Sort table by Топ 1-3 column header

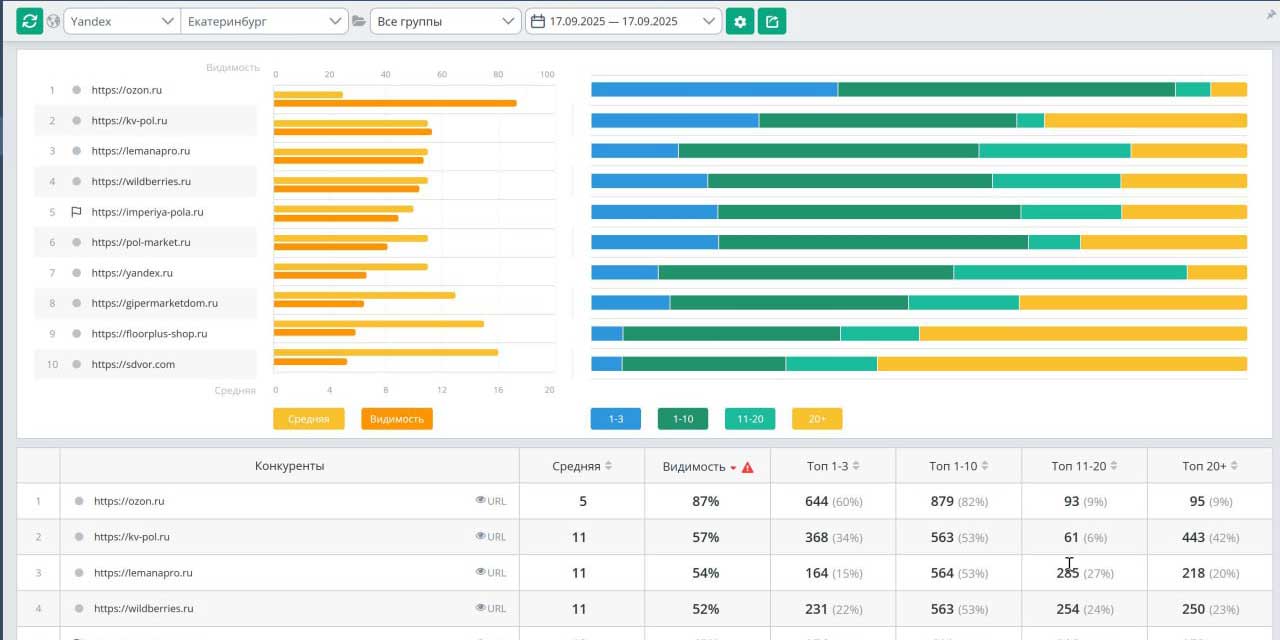[832, 466]
